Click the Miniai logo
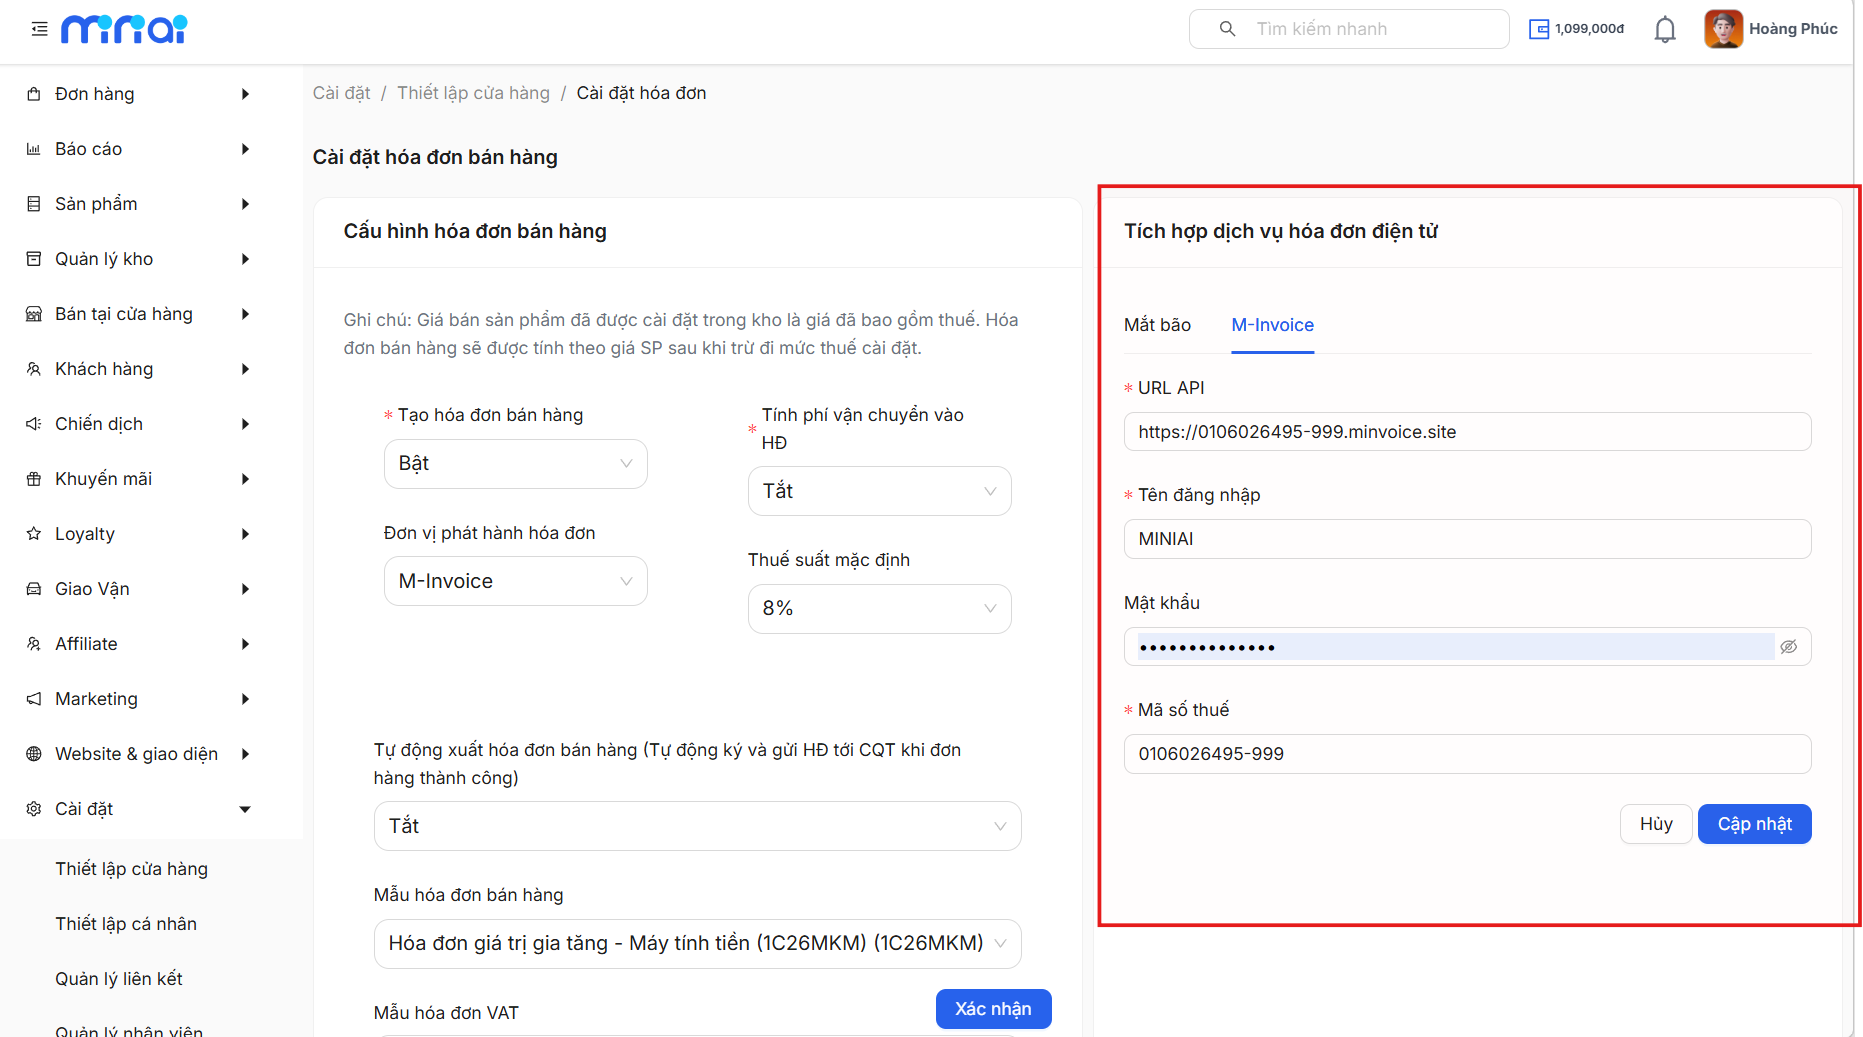This screenshot has height=1037, width=1863. (x=124, y=29)
